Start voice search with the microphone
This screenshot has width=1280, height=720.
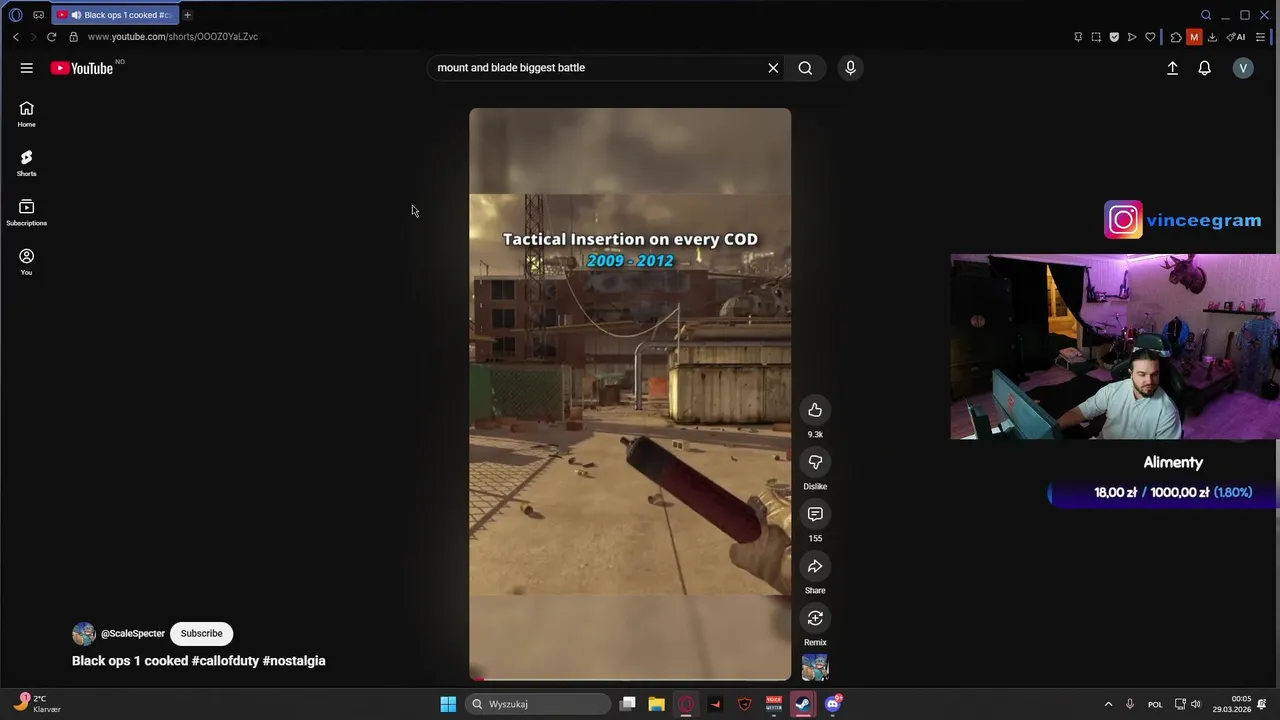[x=850, y=68]
